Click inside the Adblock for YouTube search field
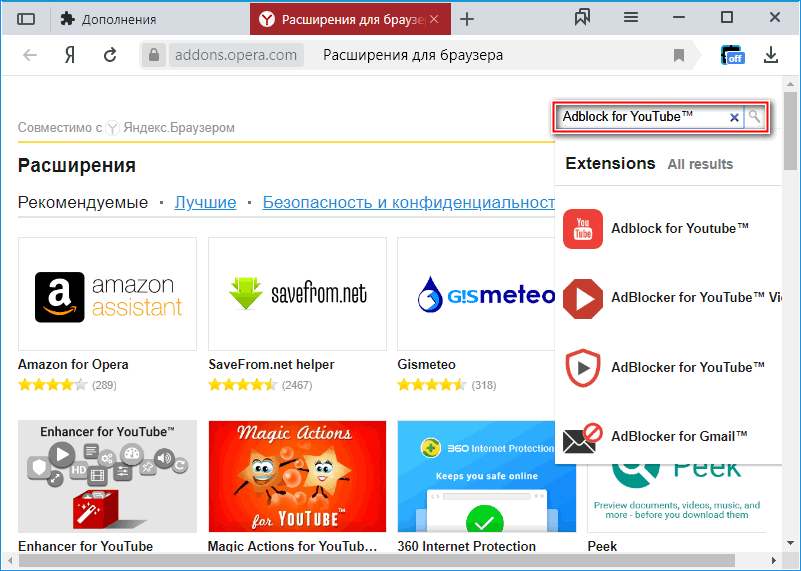The width and height of the screenshot is (801, 571). [x=640, y=117]
